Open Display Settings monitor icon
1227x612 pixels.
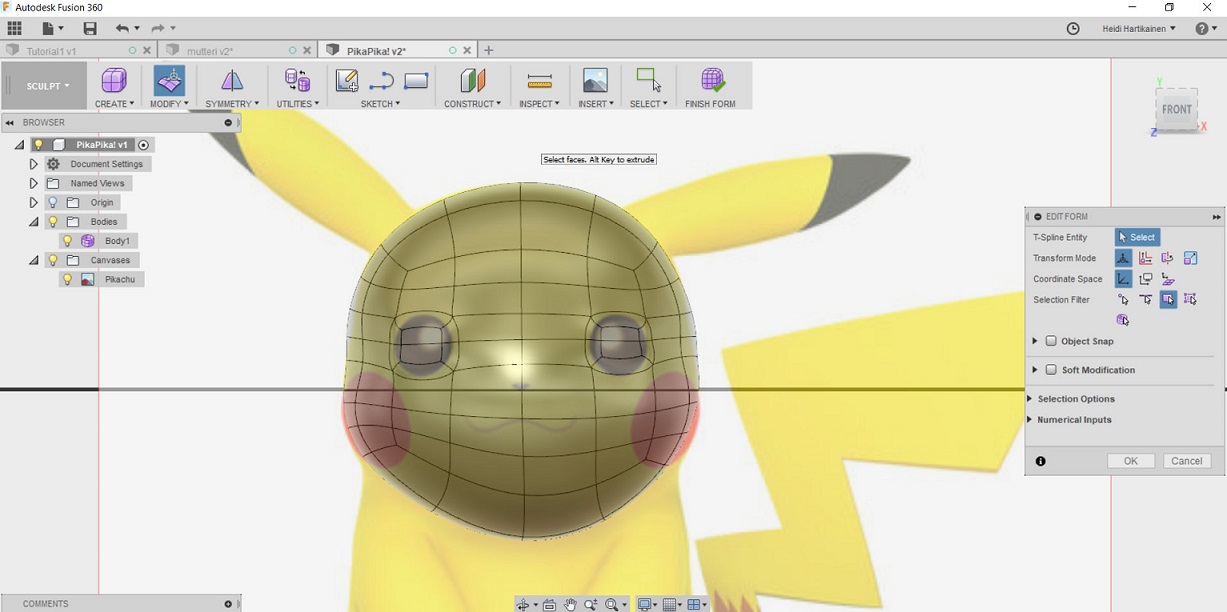[645, 604]
